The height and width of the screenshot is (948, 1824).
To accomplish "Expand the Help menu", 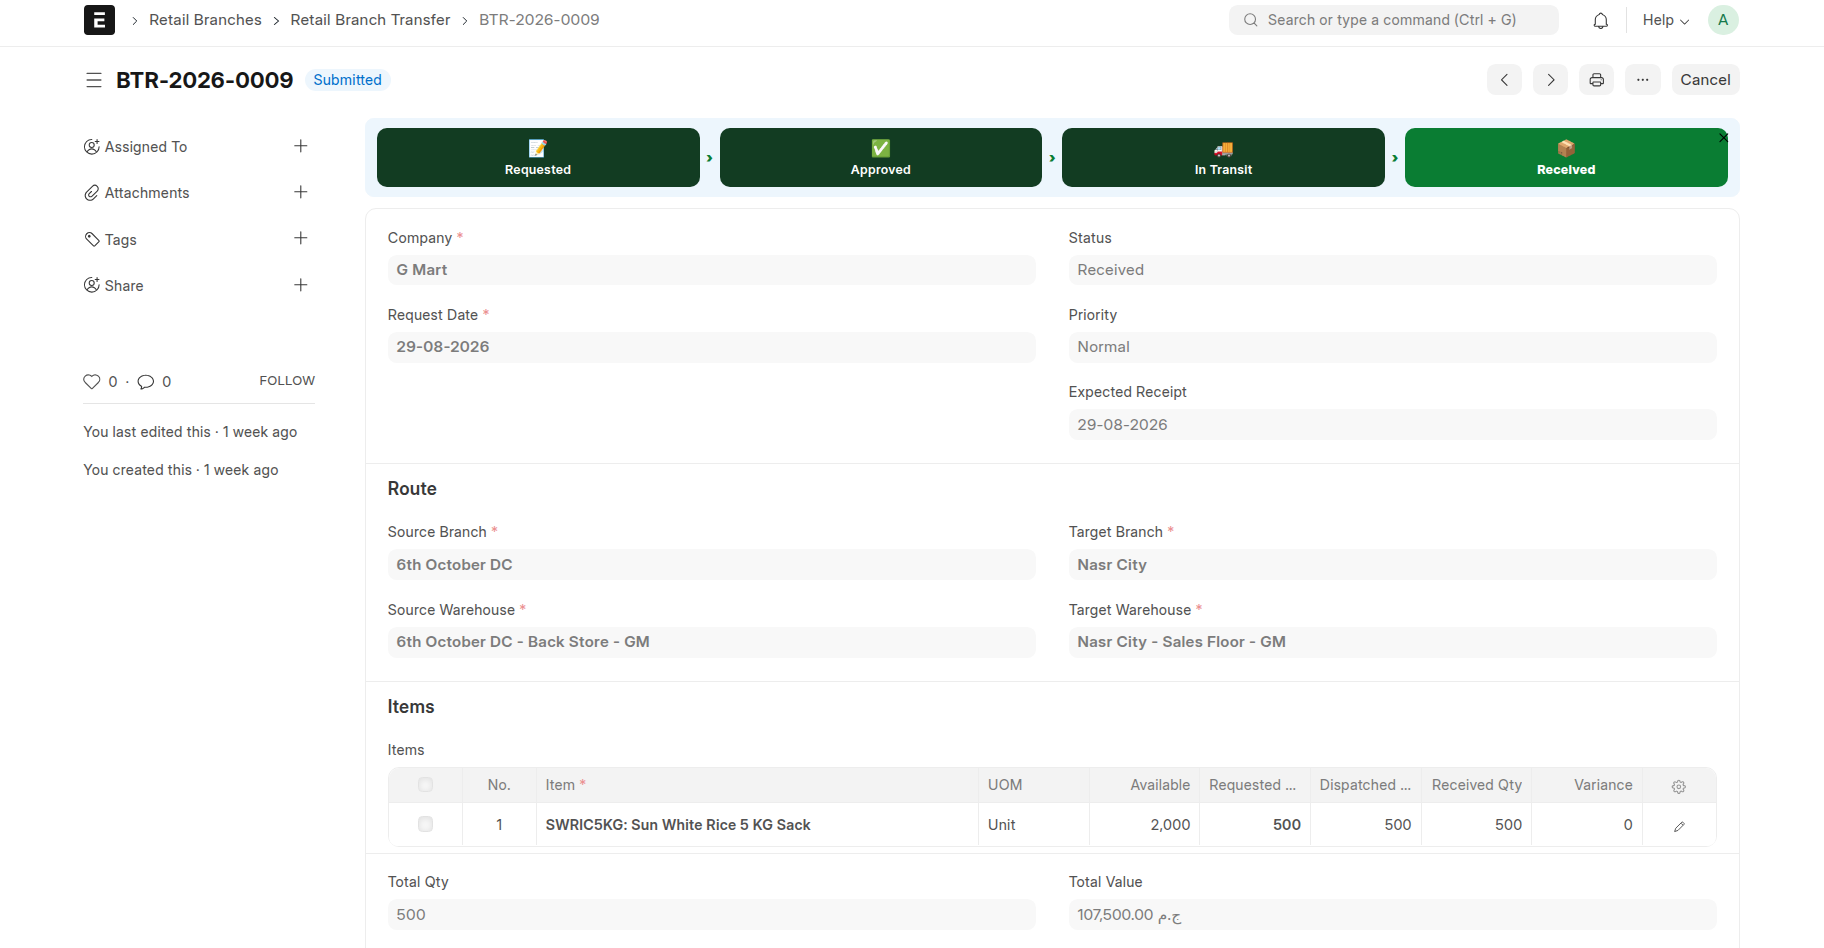I will point(1665,20).
